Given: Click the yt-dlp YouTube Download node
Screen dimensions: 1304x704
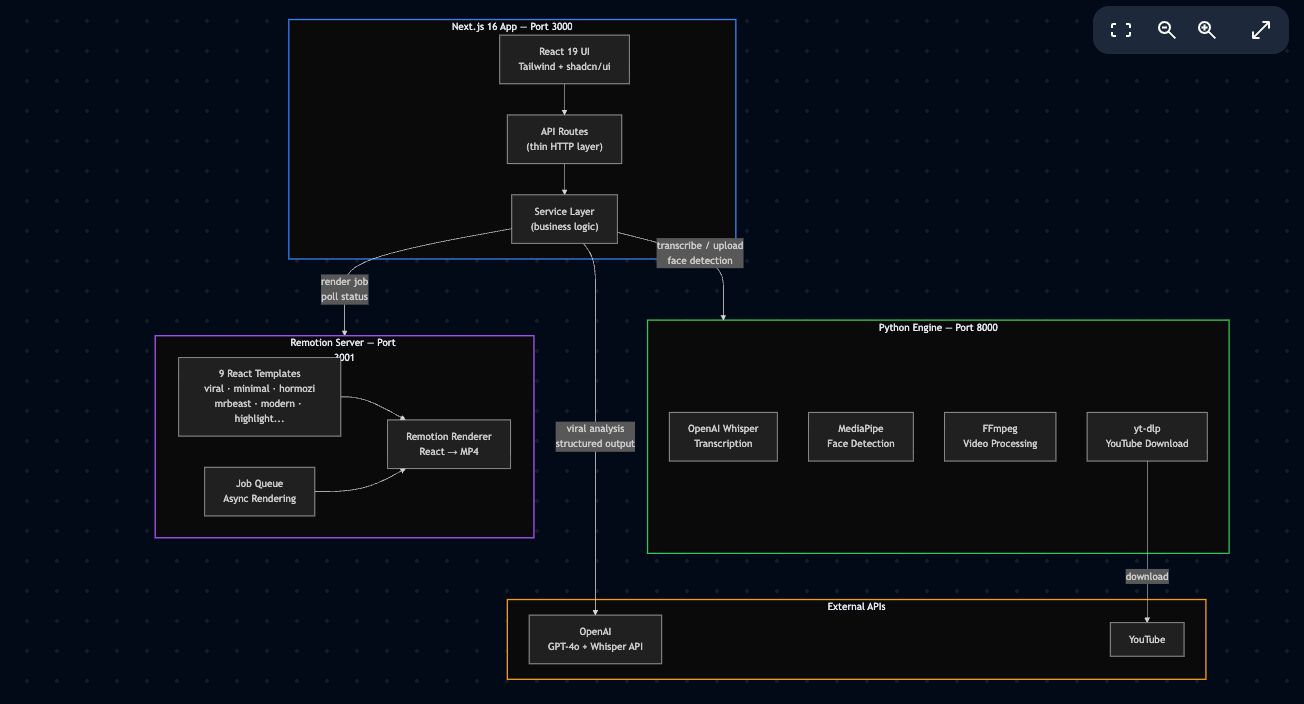Looking at the screenshot, I should 1147,436.
